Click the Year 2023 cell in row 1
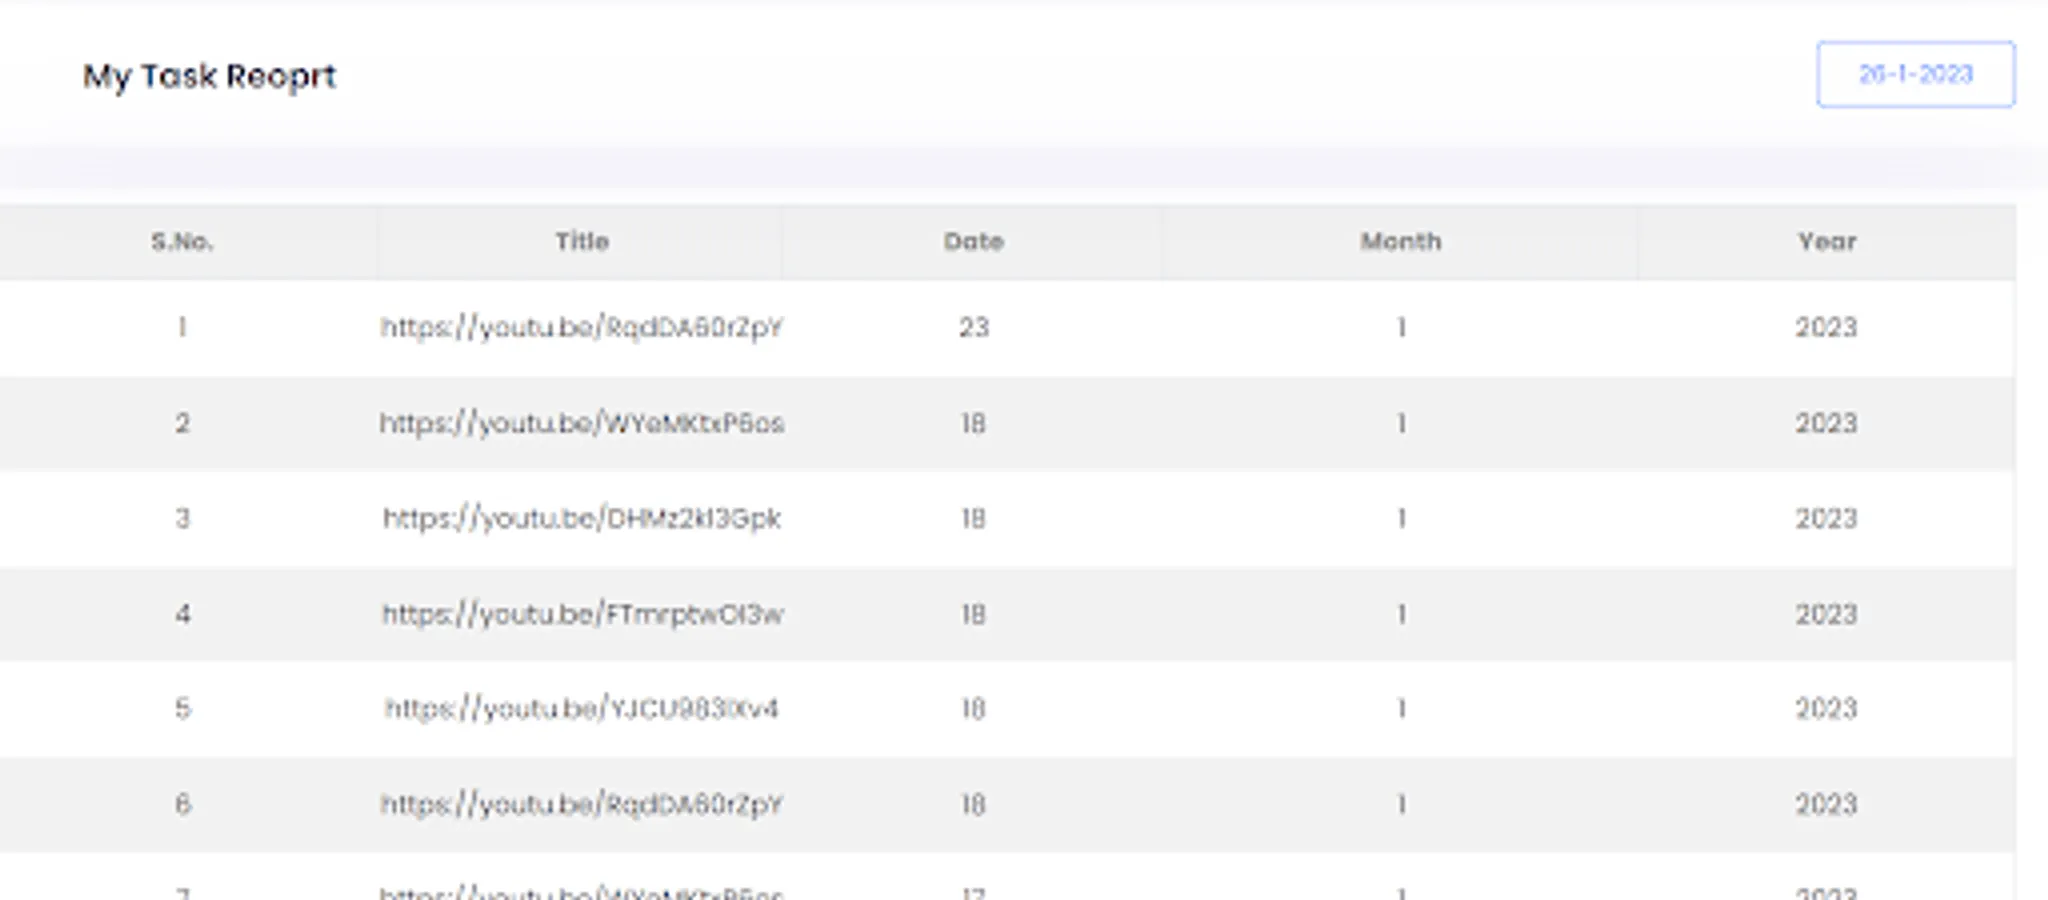This screenshot has height=900, width=2048. [x=1826, y=327]
